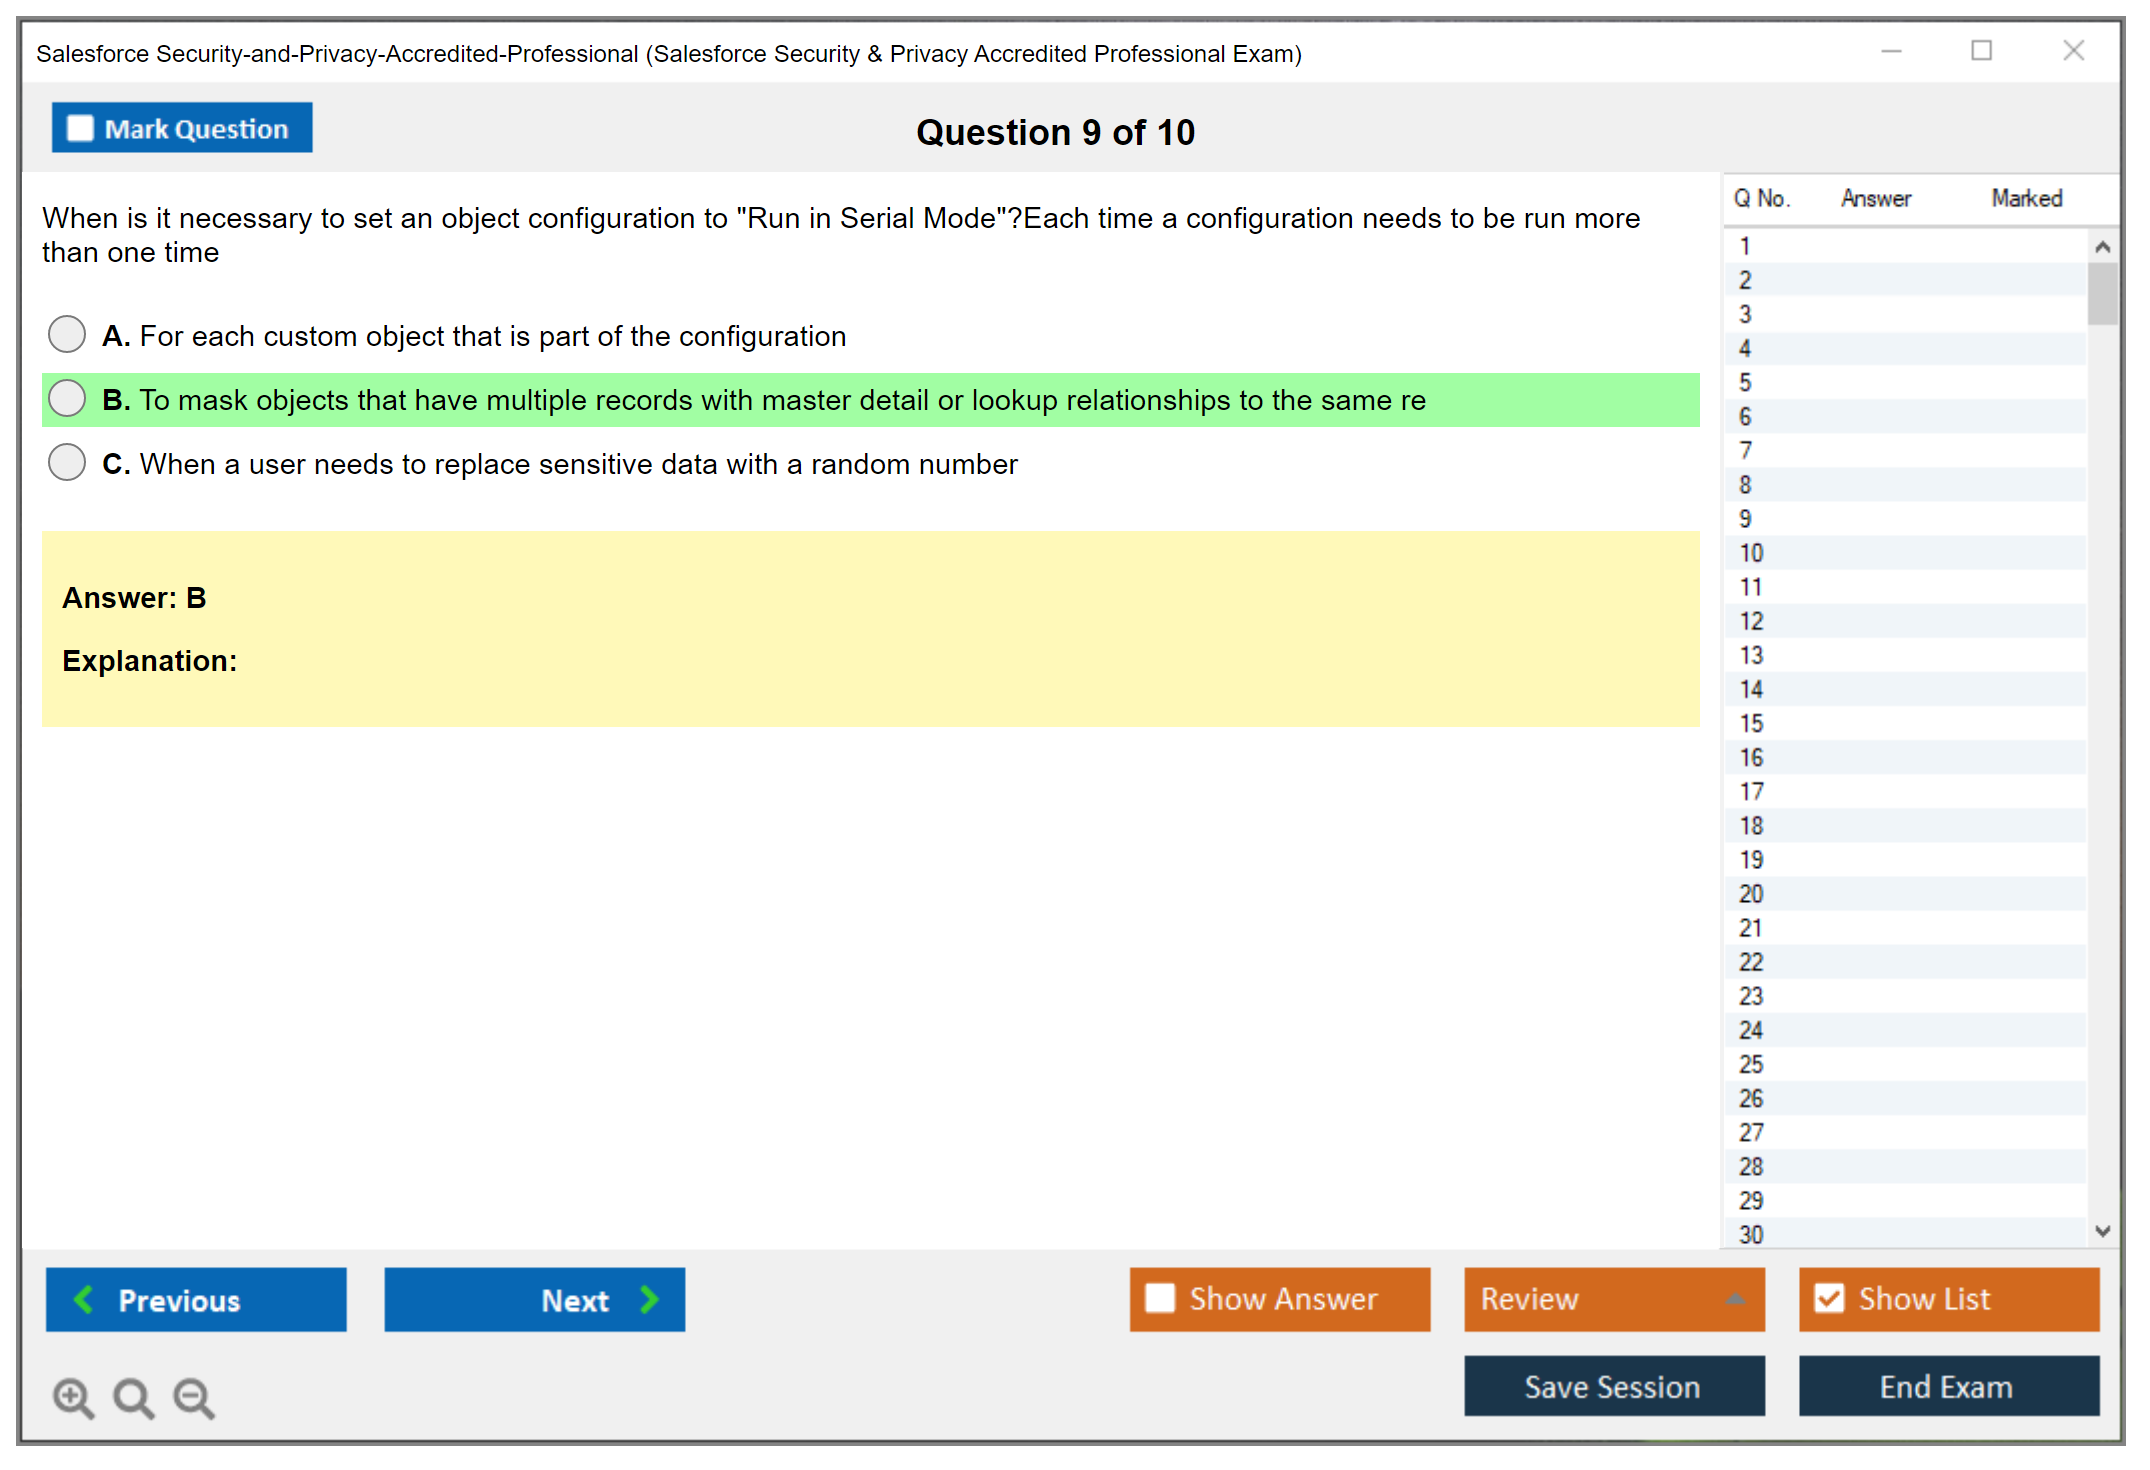The height and width of the screenshot is (1470, 2150).
Task: Enable the Show Answer checkbox
Action: (x=1160, y=1298)
